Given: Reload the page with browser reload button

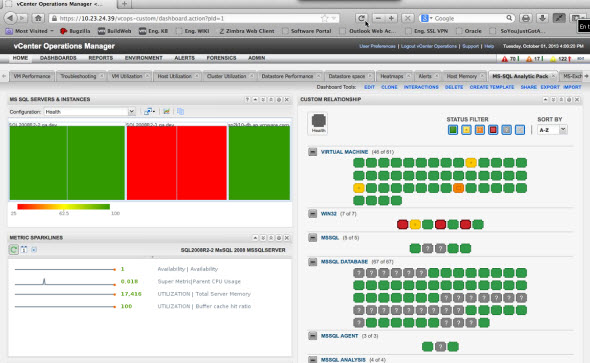Looking at the screenshot, I should (x=361, y=18).
